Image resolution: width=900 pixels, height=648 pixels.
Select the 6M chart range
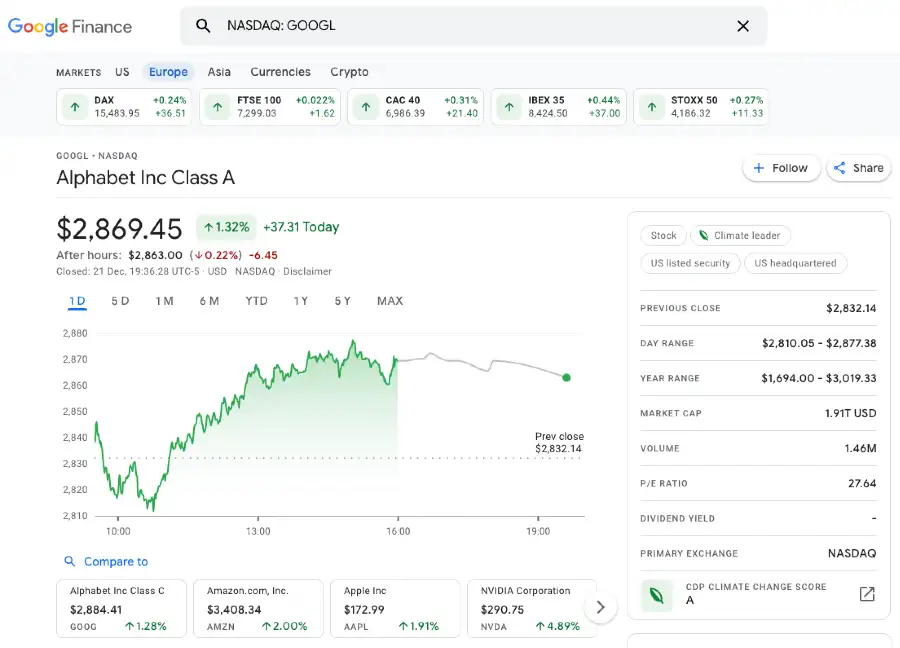[209, 301]
